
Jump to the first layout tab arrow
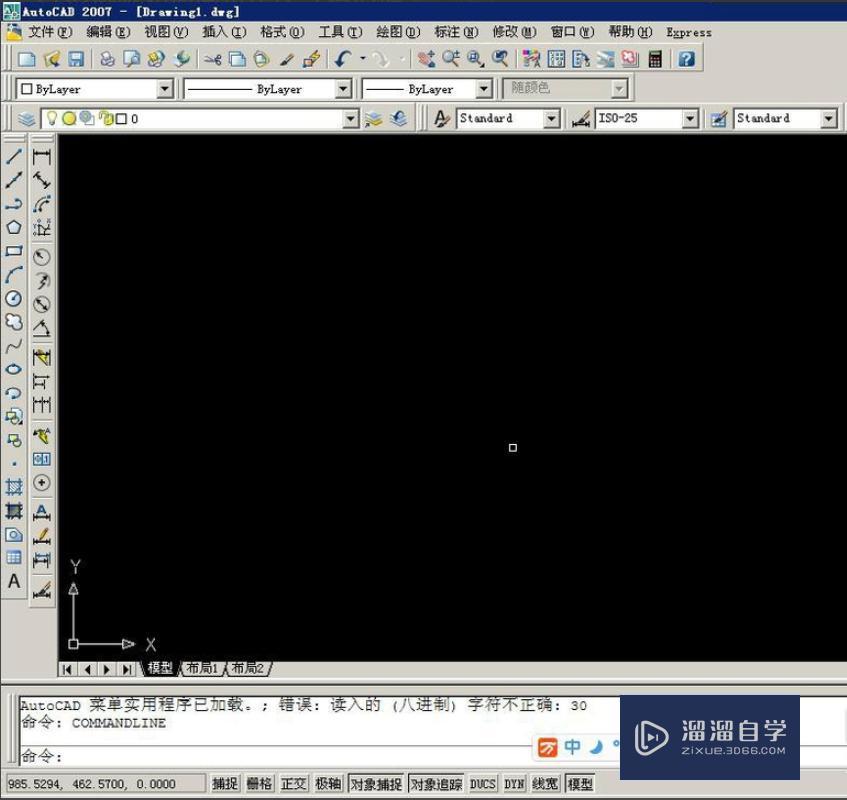click(67, 669)
